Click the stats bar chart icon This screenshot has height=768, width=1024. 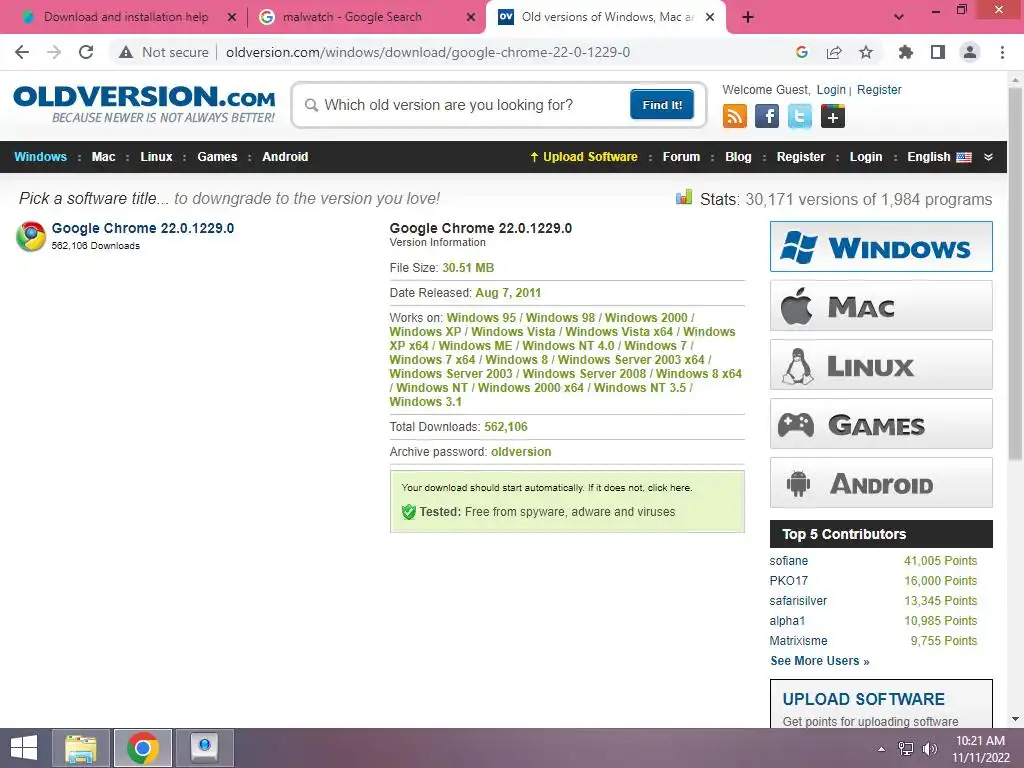[x=684, y=197]
